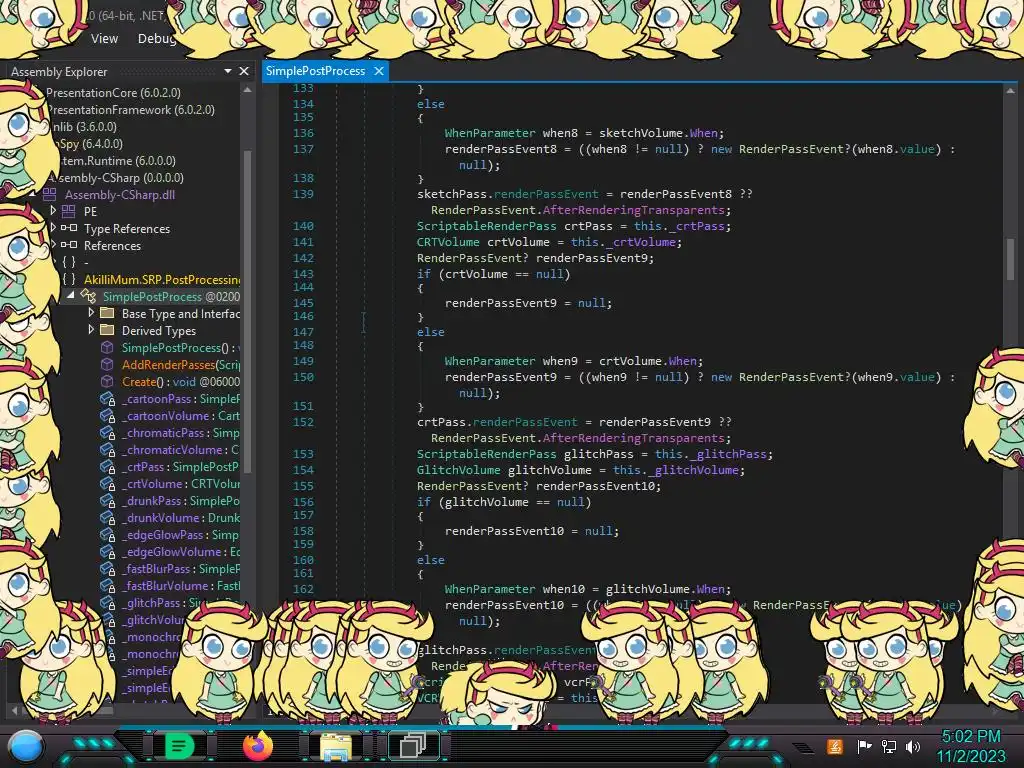The width and height of the screenshot is (1024, 768).
Task: Close the SimplePostProcess tab
Action: tap(379, 71)
